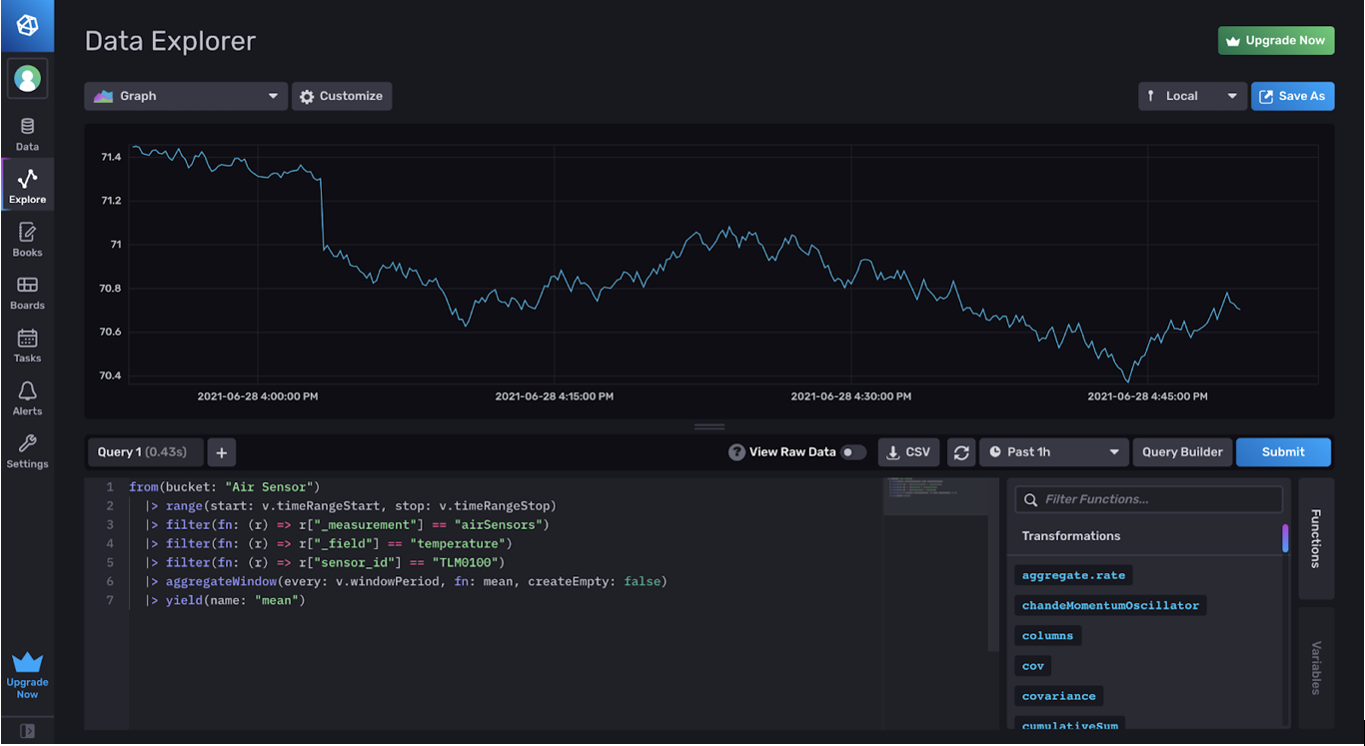Open Settings wrench in sidebar

point(27,451)
